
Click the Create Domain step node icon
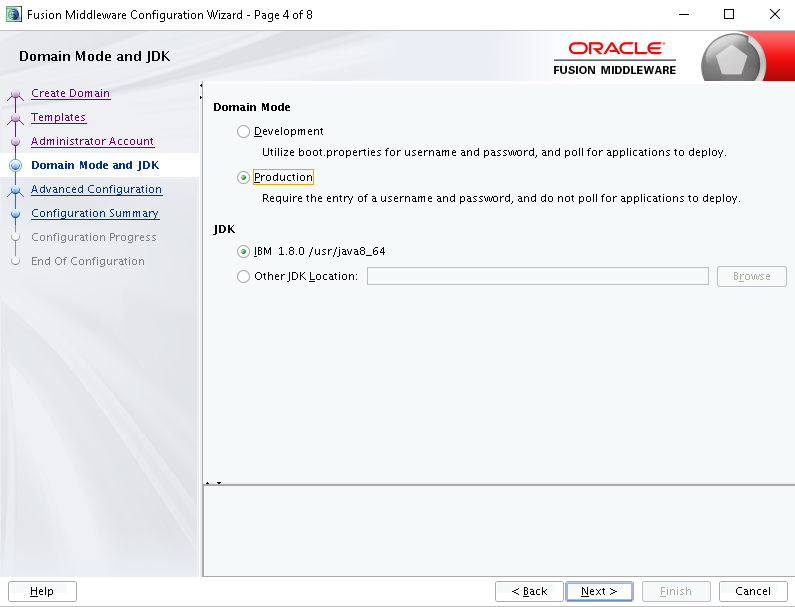pos(16,94)
